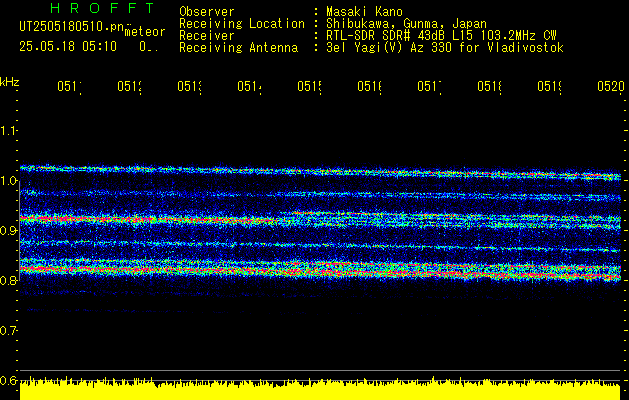Click the kHz axis unit label
The height and width of the screenshot is (400, 629).
(9, 82)
